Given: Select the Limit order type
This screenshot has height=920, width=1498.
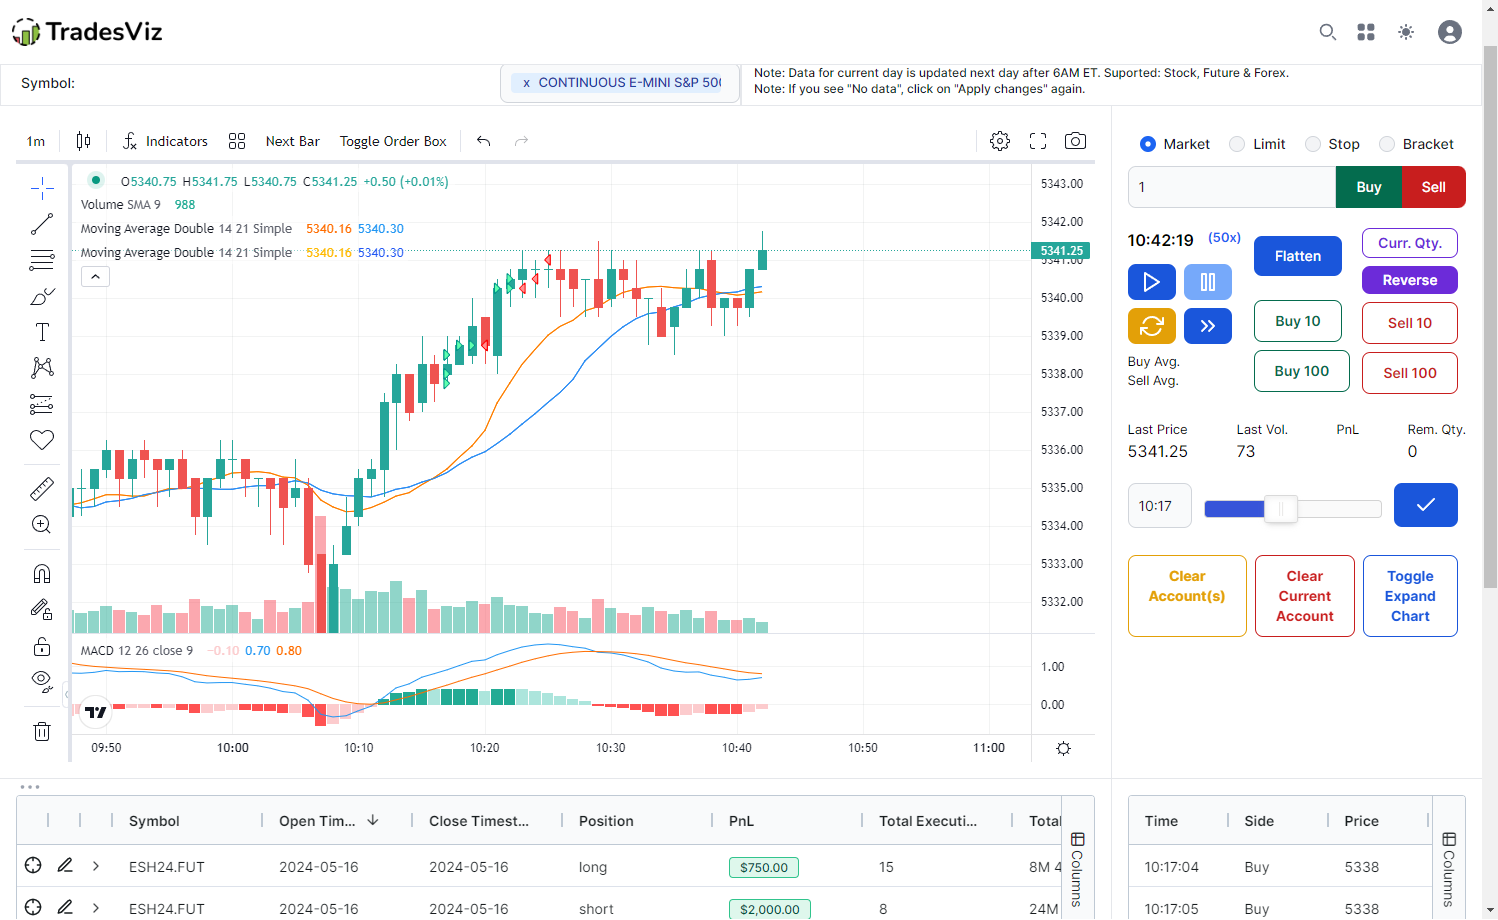Looking at the screenshot, I should click(1238, 144).
